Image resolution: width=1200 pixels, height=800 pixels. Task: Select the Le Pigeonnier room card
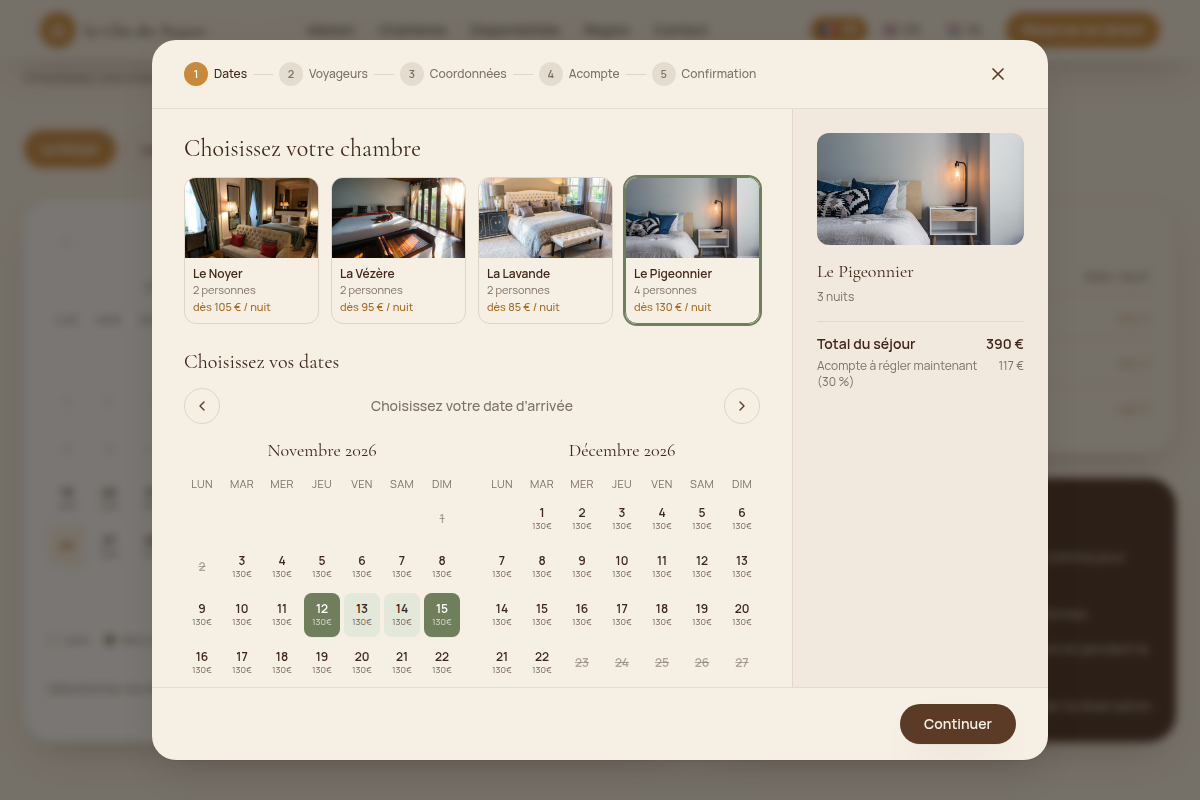pyautogui.click(x=692, y=251)
